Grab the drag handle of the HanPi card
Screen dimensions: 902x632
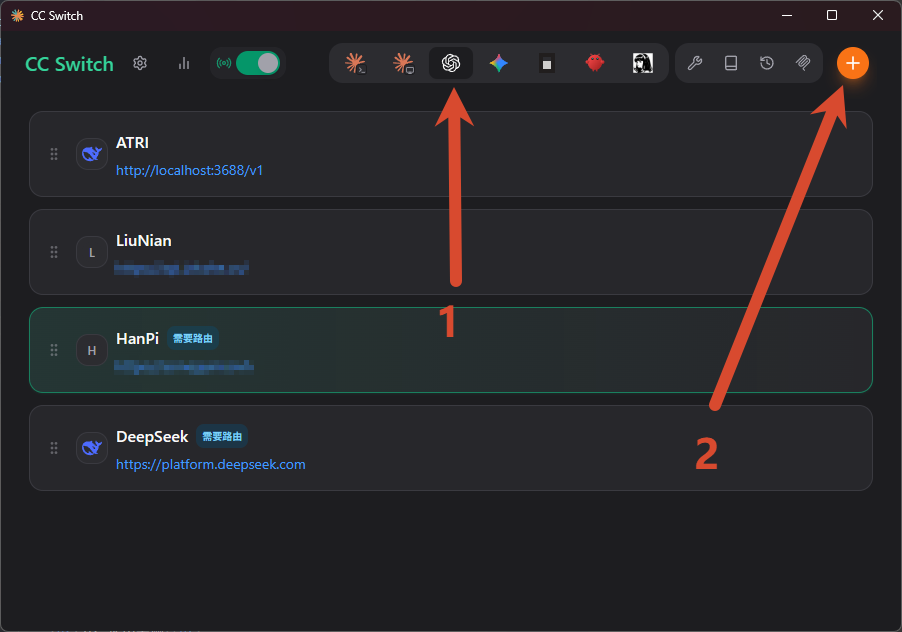54,350
